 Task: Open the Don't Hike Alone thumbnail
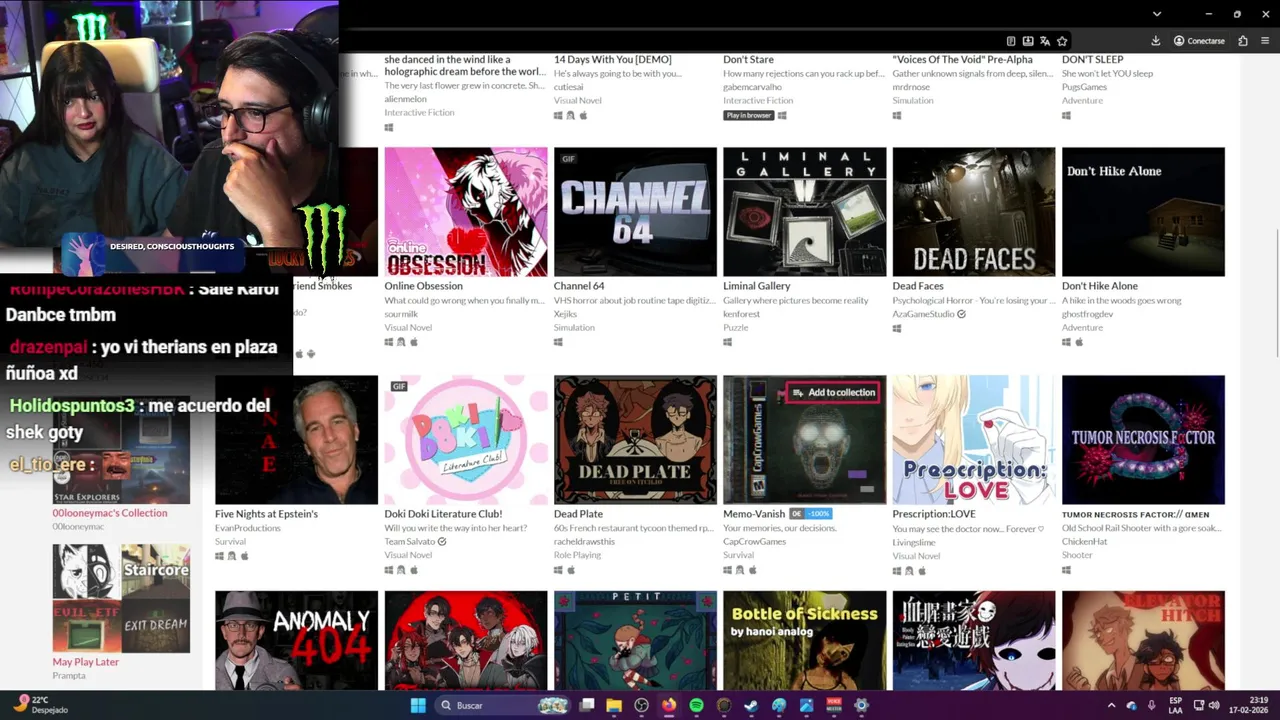pyautogui.click(x=1143, y=212)
